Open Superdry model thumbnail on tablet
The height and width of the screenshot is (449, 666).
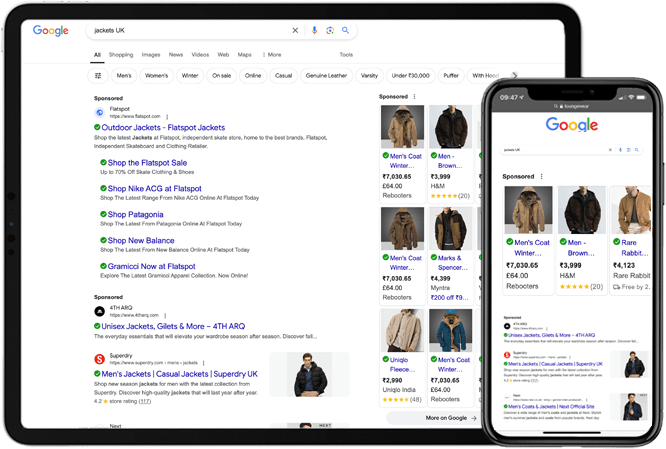(x=310, y=374)
